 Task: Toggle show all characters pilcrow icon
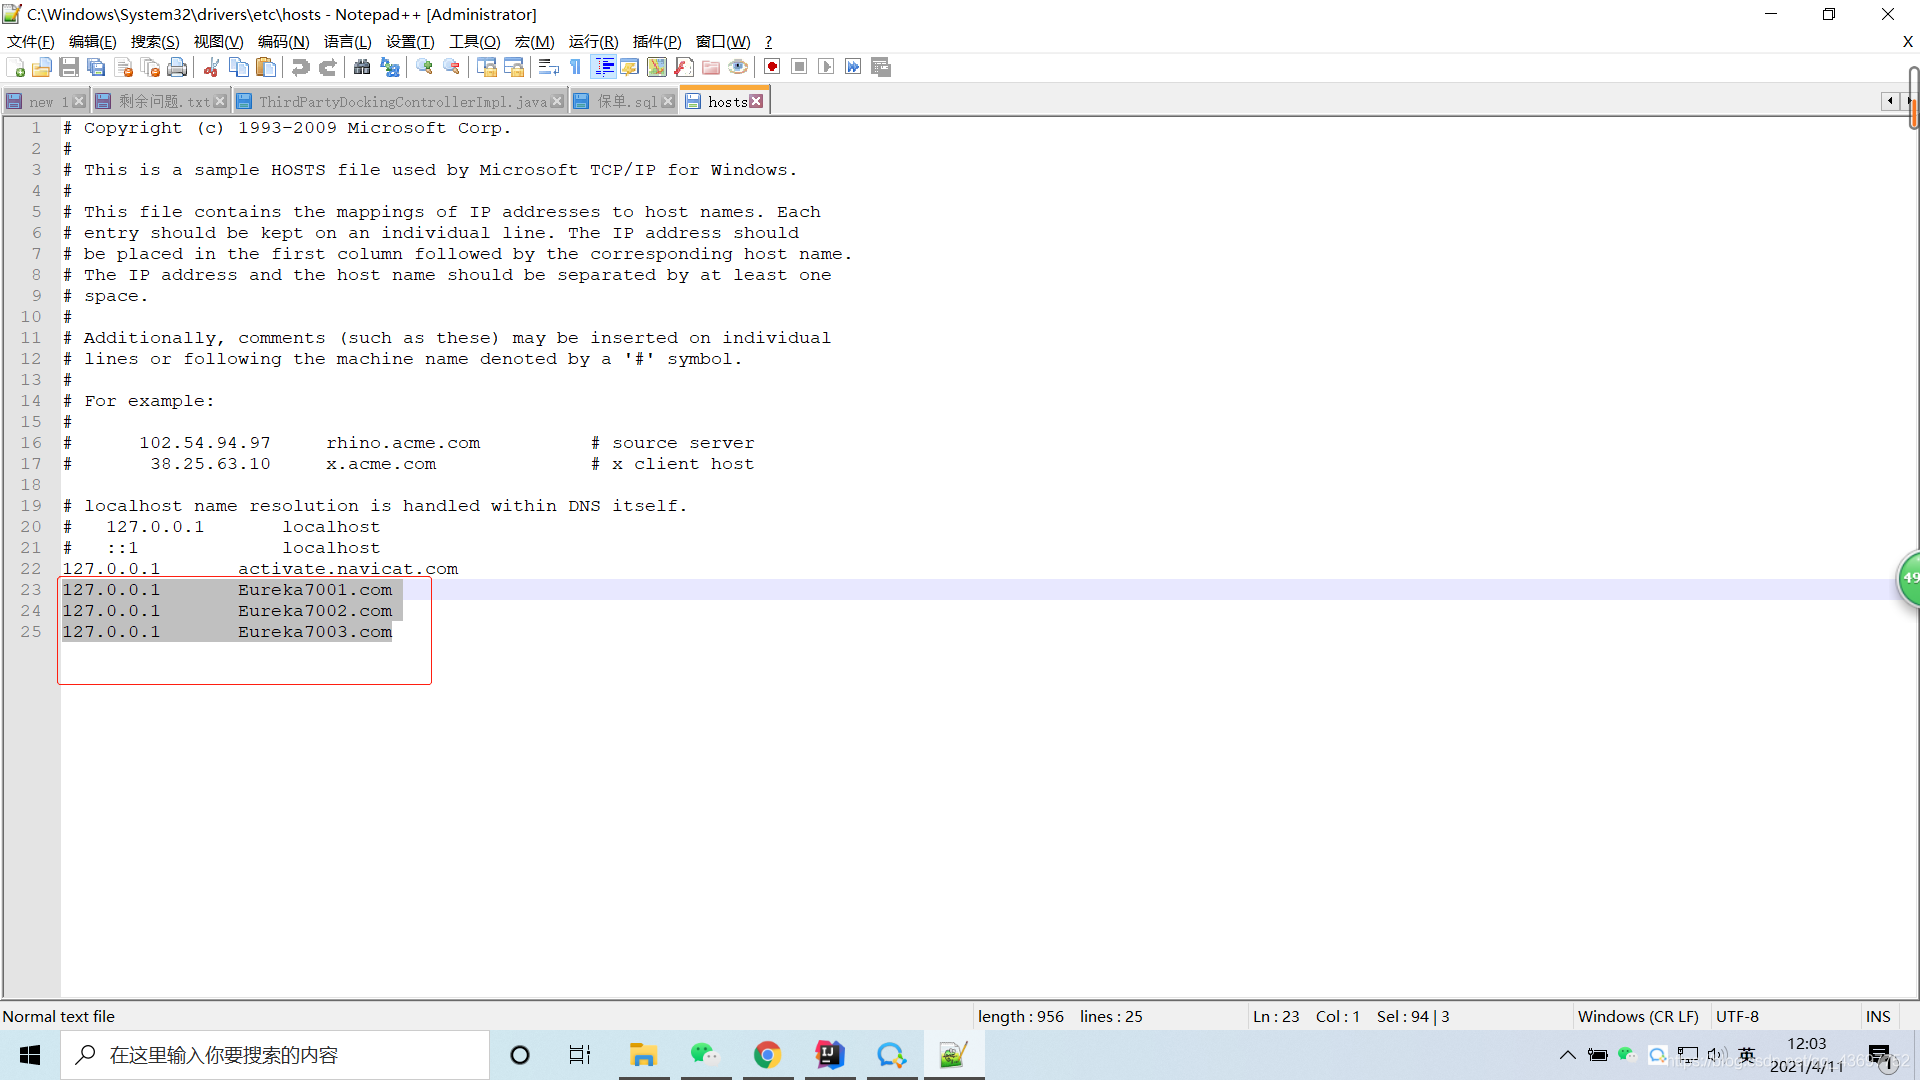click(576, 67)
